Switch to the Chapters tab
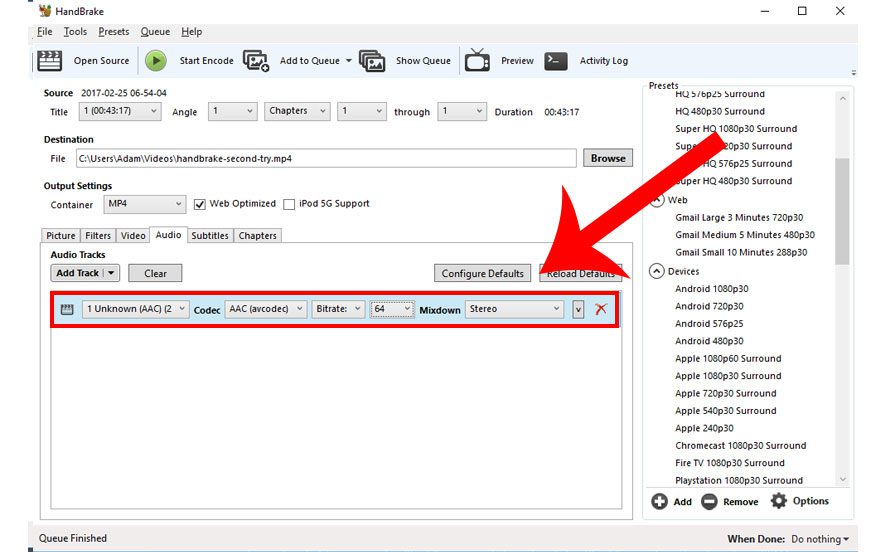The width and height of the screenshot is (880, 552). pyautogui.click(x=258, y=236)
